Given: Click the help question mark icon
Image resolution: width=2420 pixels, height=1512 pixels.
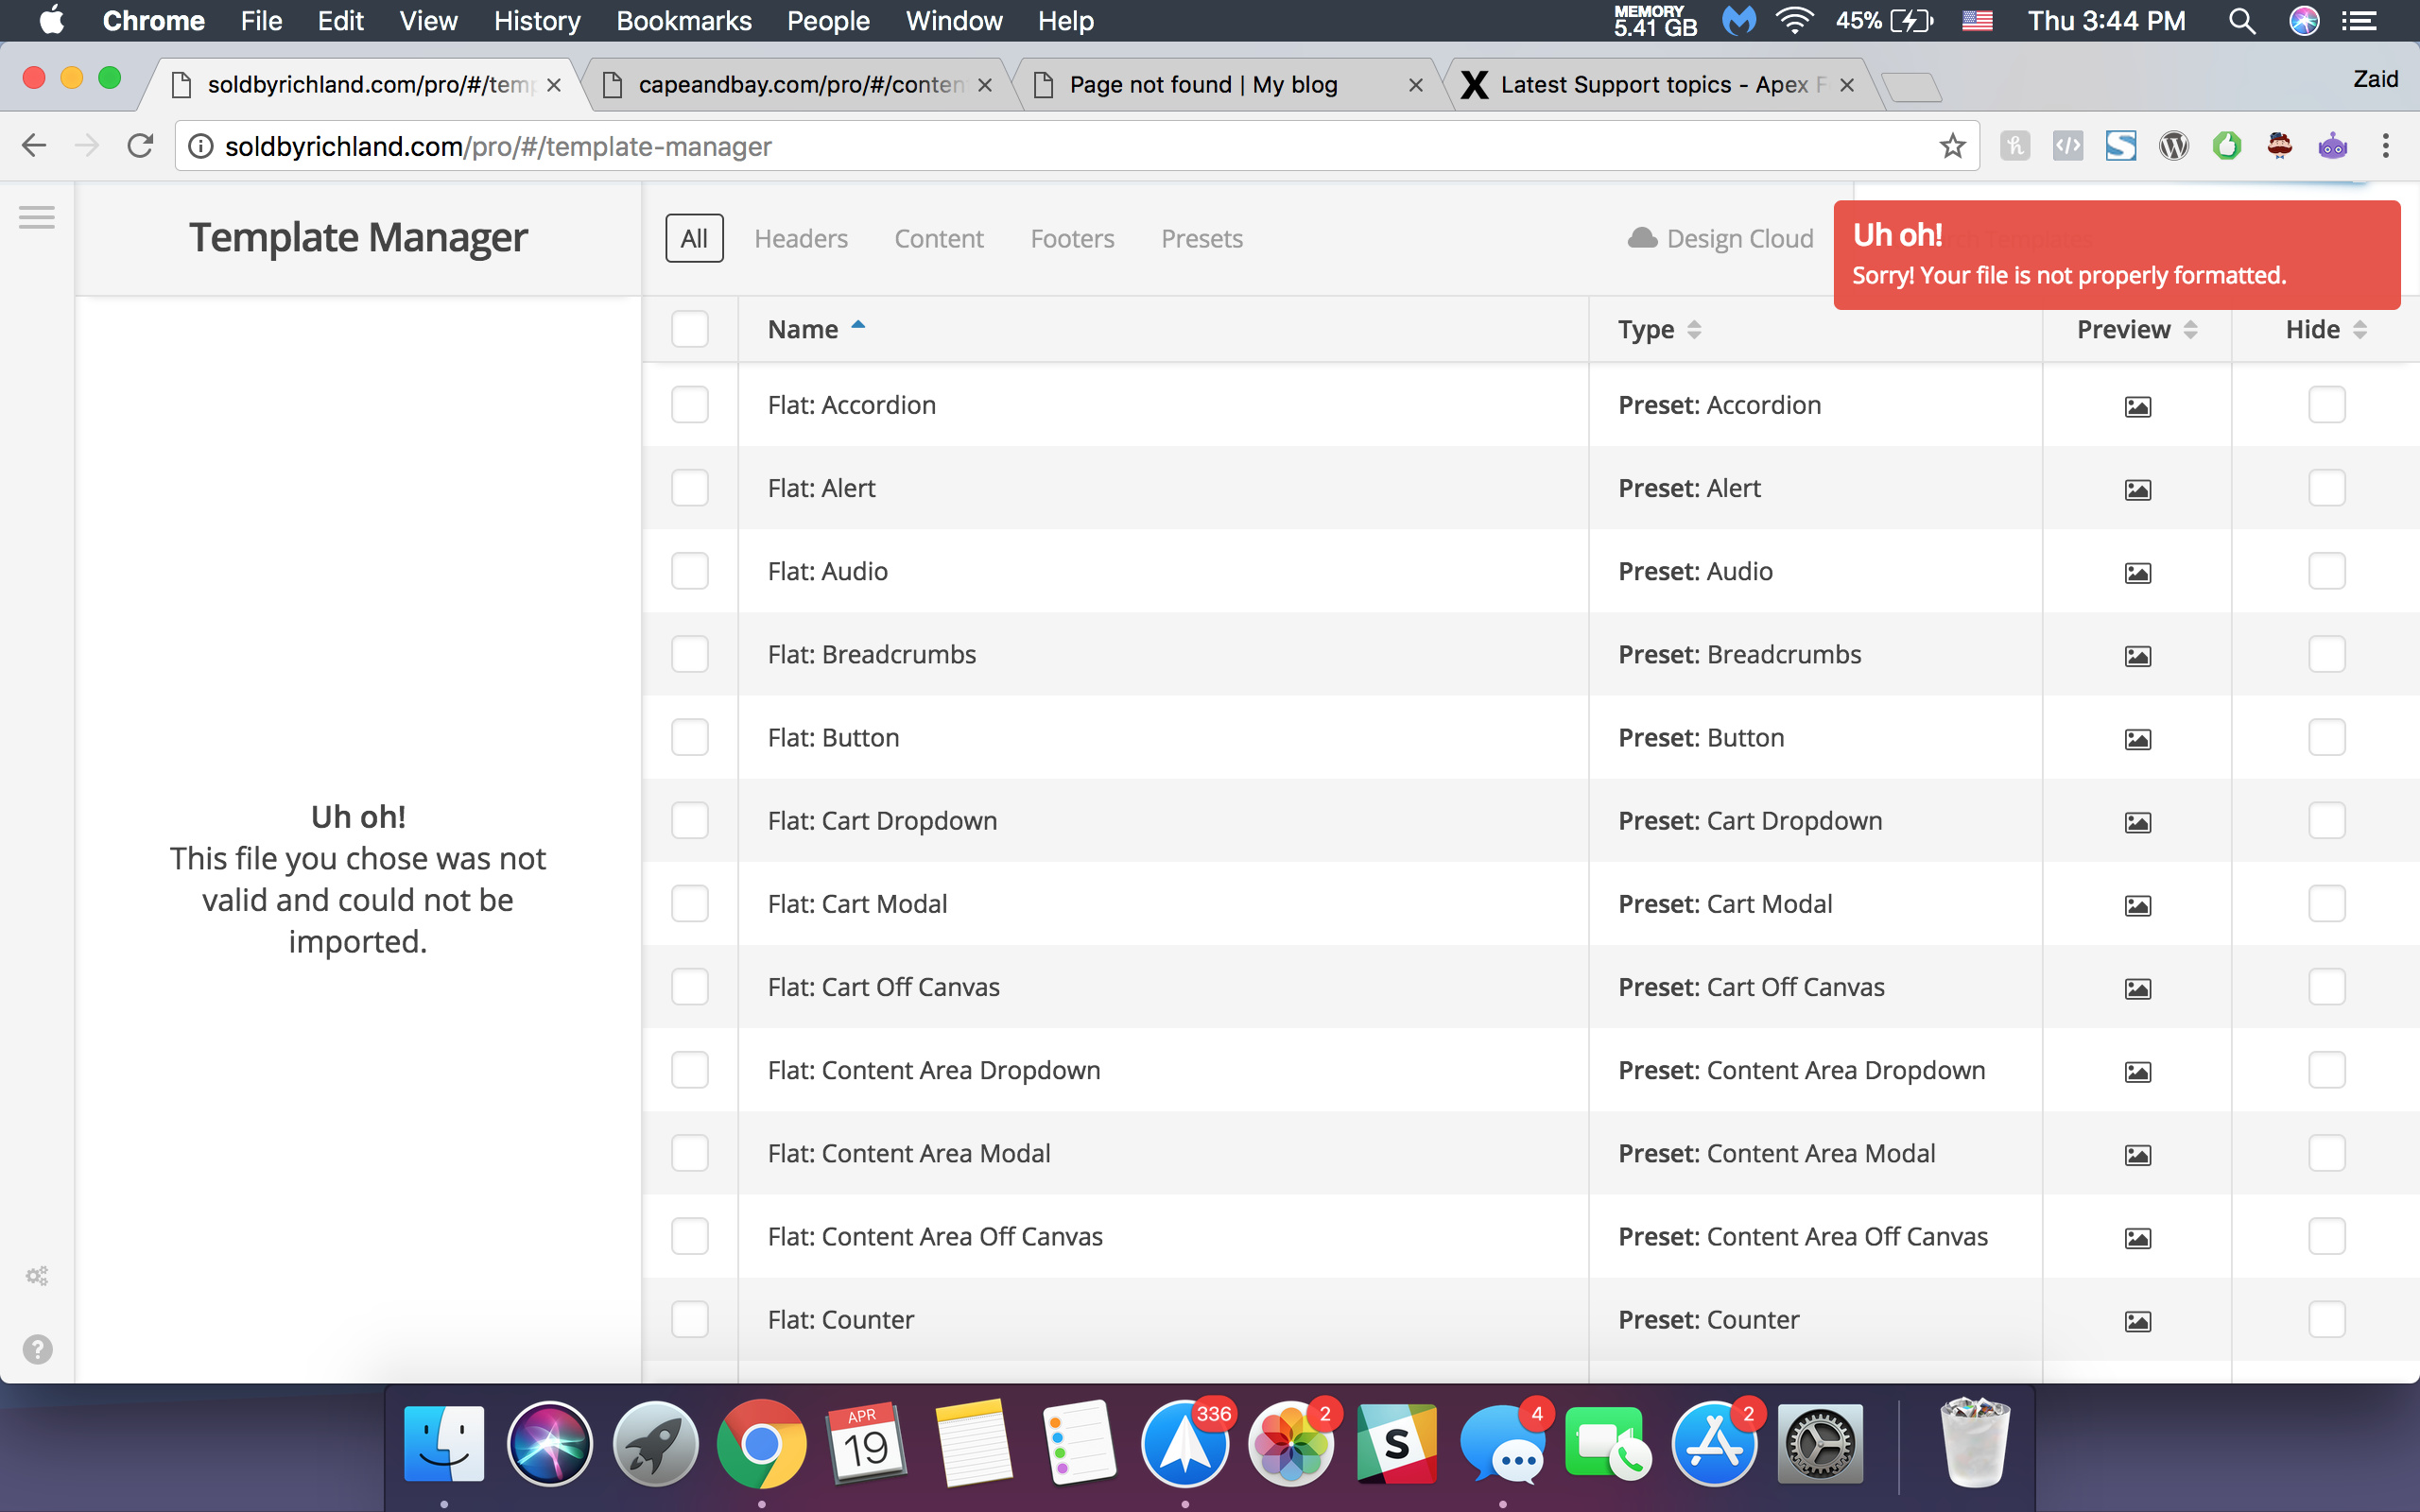Looking at the screenshot, I should tap(37, 1349).
